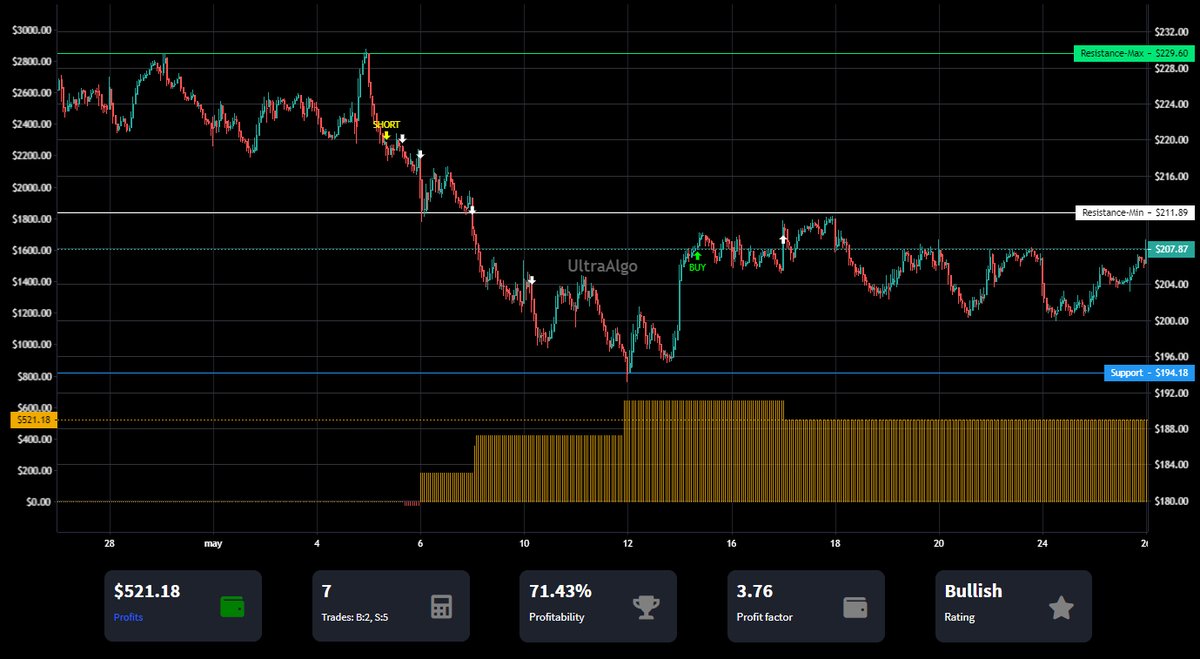
Task: Click date label 24 on time axis
Action: click(1043, 543)
